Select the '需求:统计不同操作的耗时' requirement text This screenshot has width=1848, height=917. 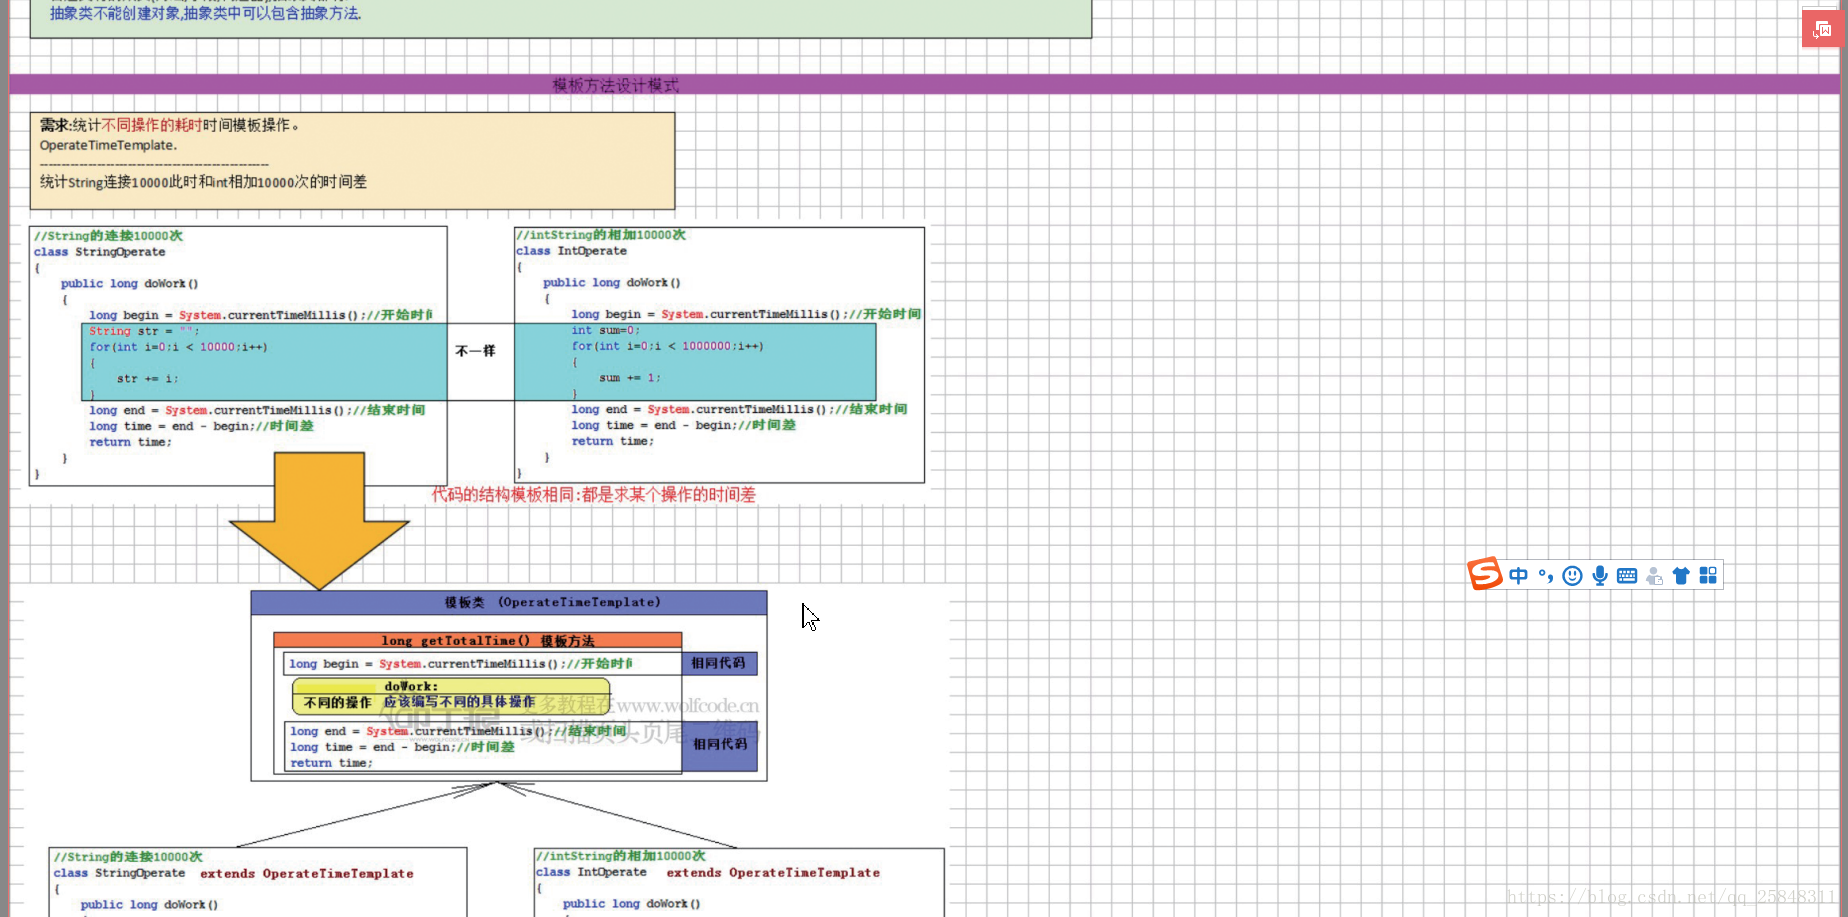121,125
